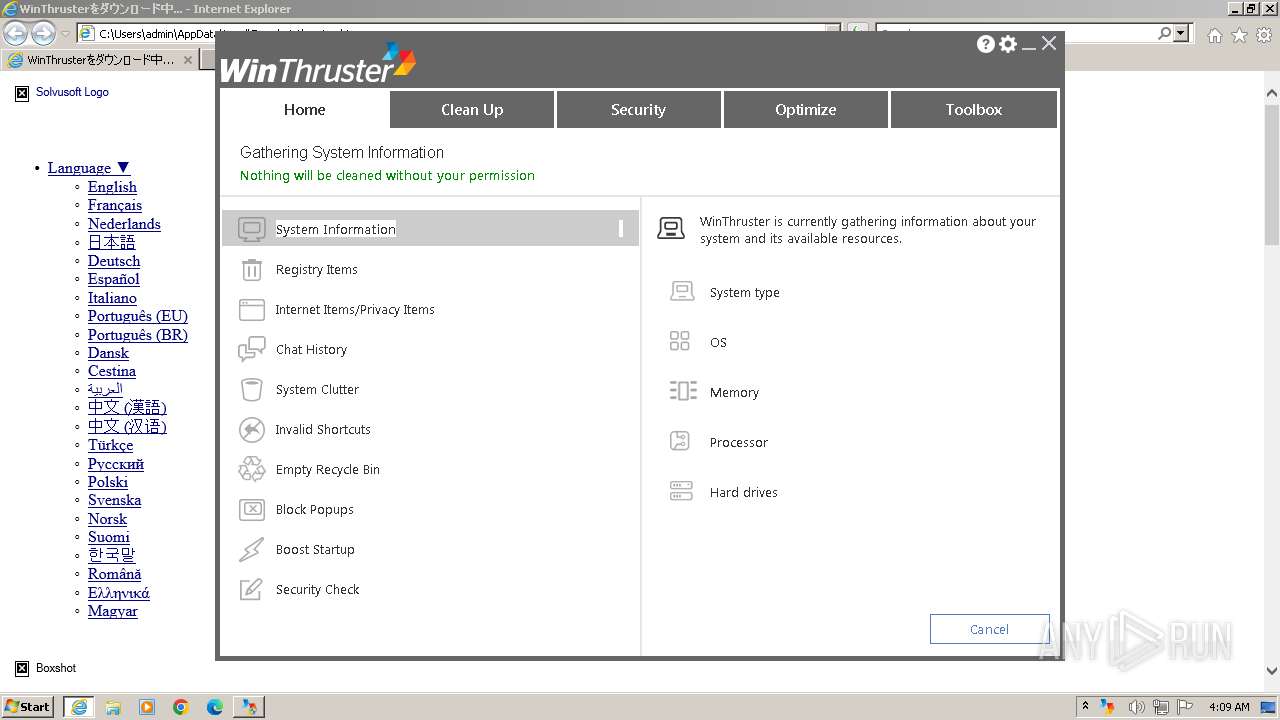Select Svenska language link
This screenshot has width=1280, height=720.
pyautogui.click(x=114, y=500)
